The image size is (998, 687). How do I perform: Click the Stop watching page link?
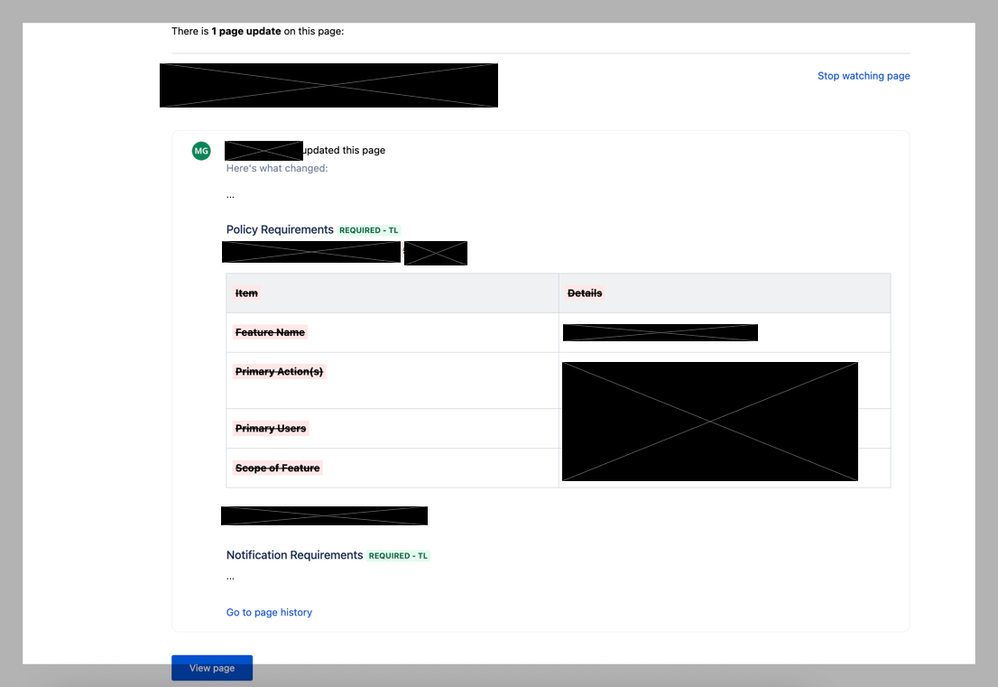coord(863,76)
